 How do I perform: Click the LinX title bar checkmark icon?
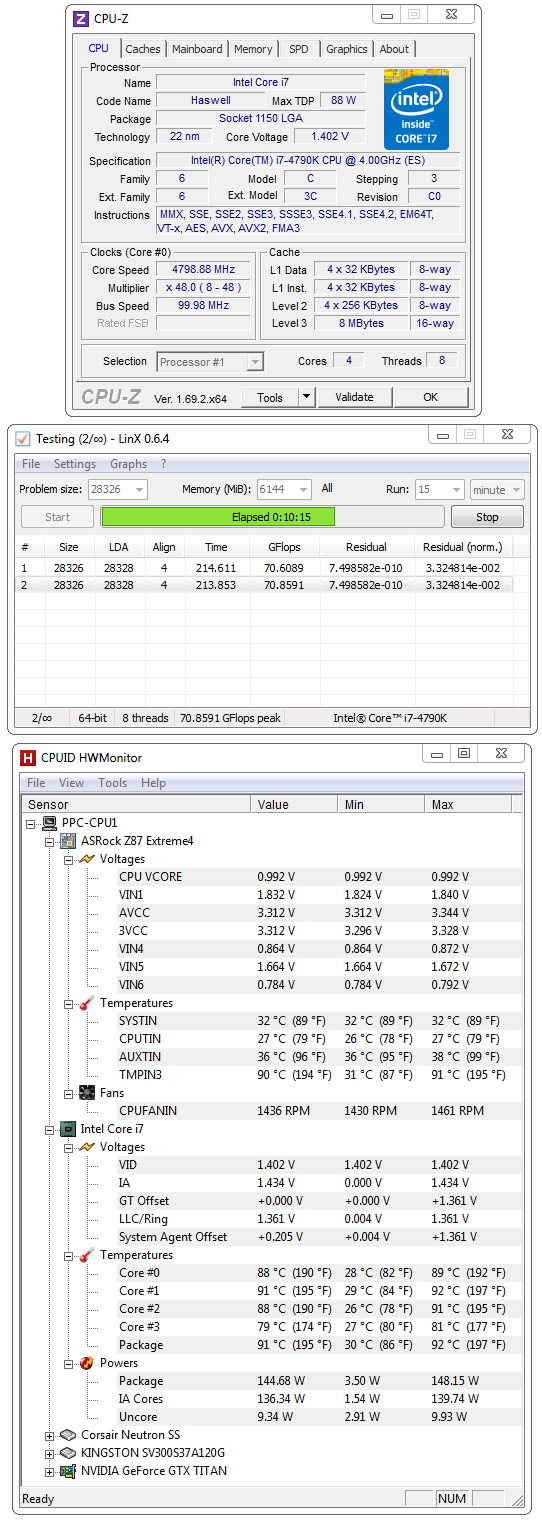point(22,438)
